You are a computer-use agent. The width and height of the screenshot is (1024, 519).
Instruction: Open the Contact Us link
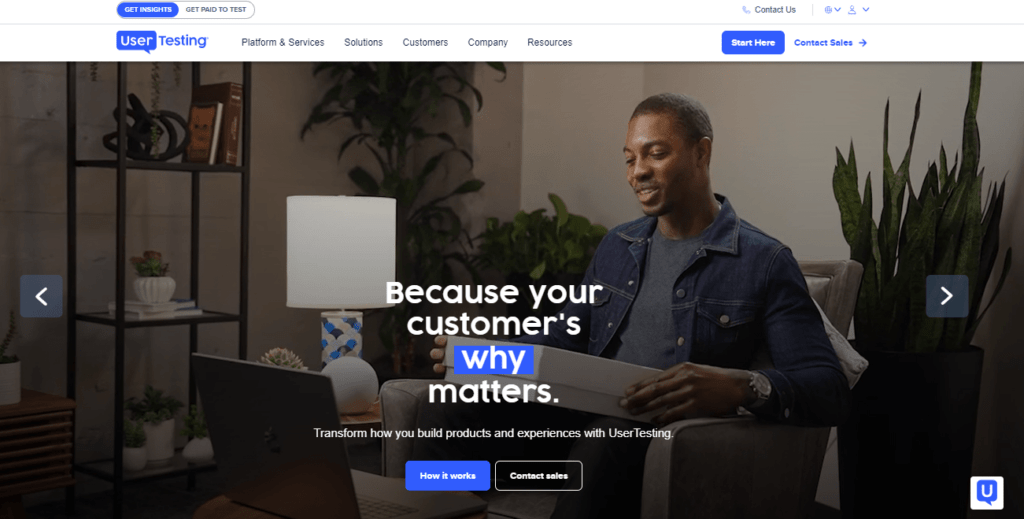pos(775,10)
